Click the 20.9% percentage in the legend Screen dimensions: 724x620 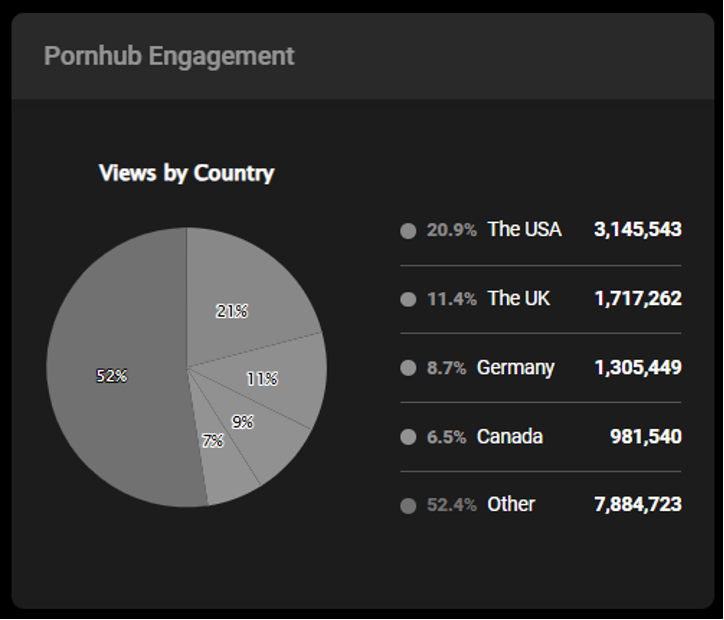tap(452, 230)
